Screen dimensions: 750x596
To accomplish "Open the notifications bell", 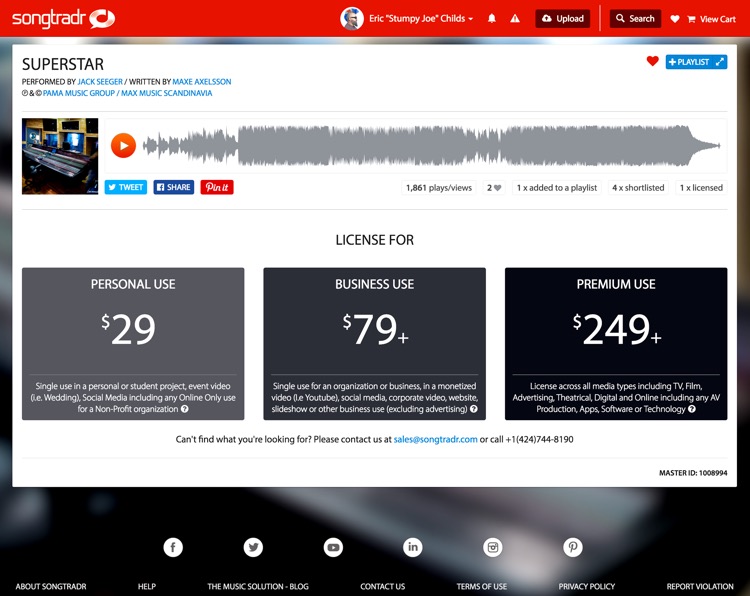I will (492, 19).
